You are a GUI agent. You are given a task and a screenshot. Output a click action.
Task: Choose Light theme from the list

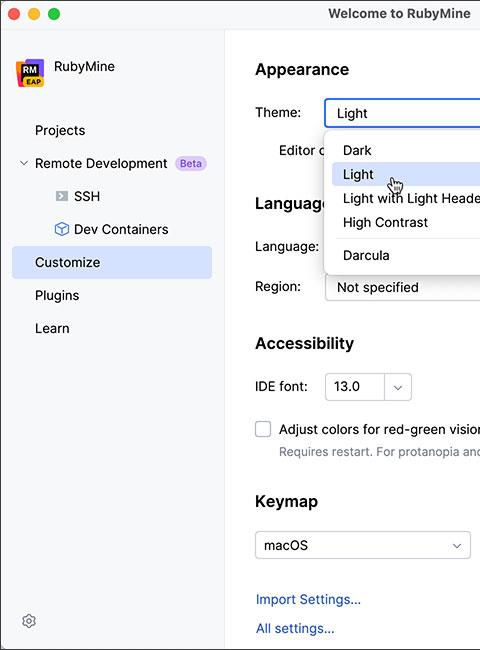pyautogui.click(x=406, y=174)
